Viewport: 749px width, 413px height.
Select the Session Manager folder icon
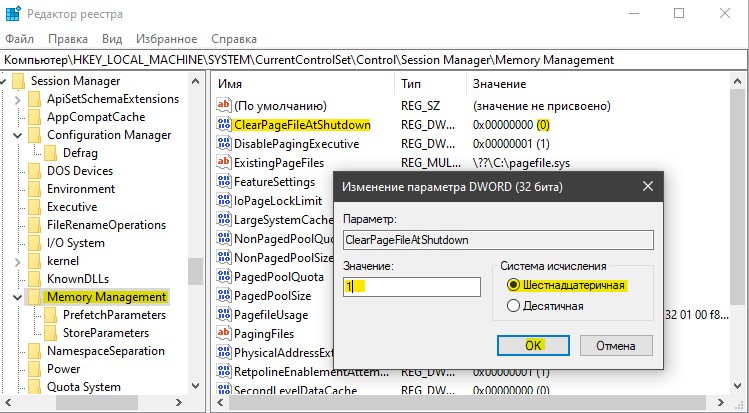[19, 81]
